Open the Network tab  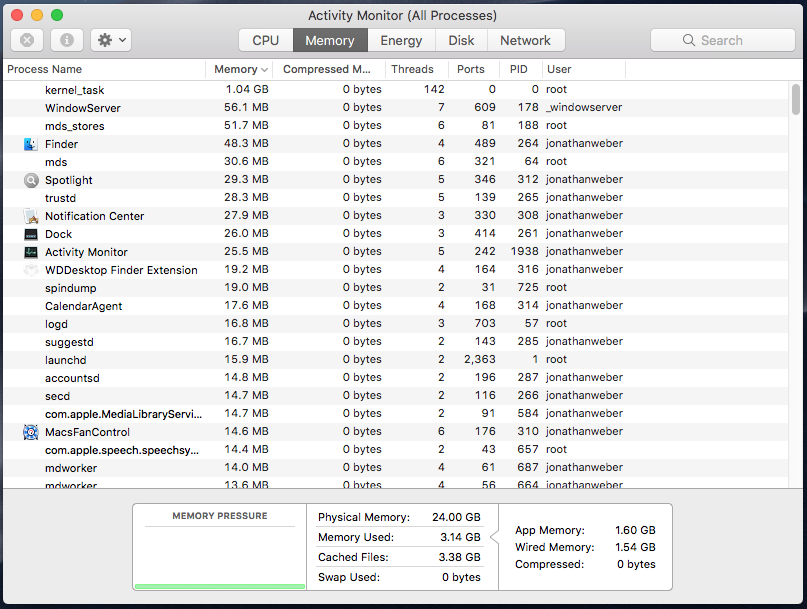click(x=525, y=40)
